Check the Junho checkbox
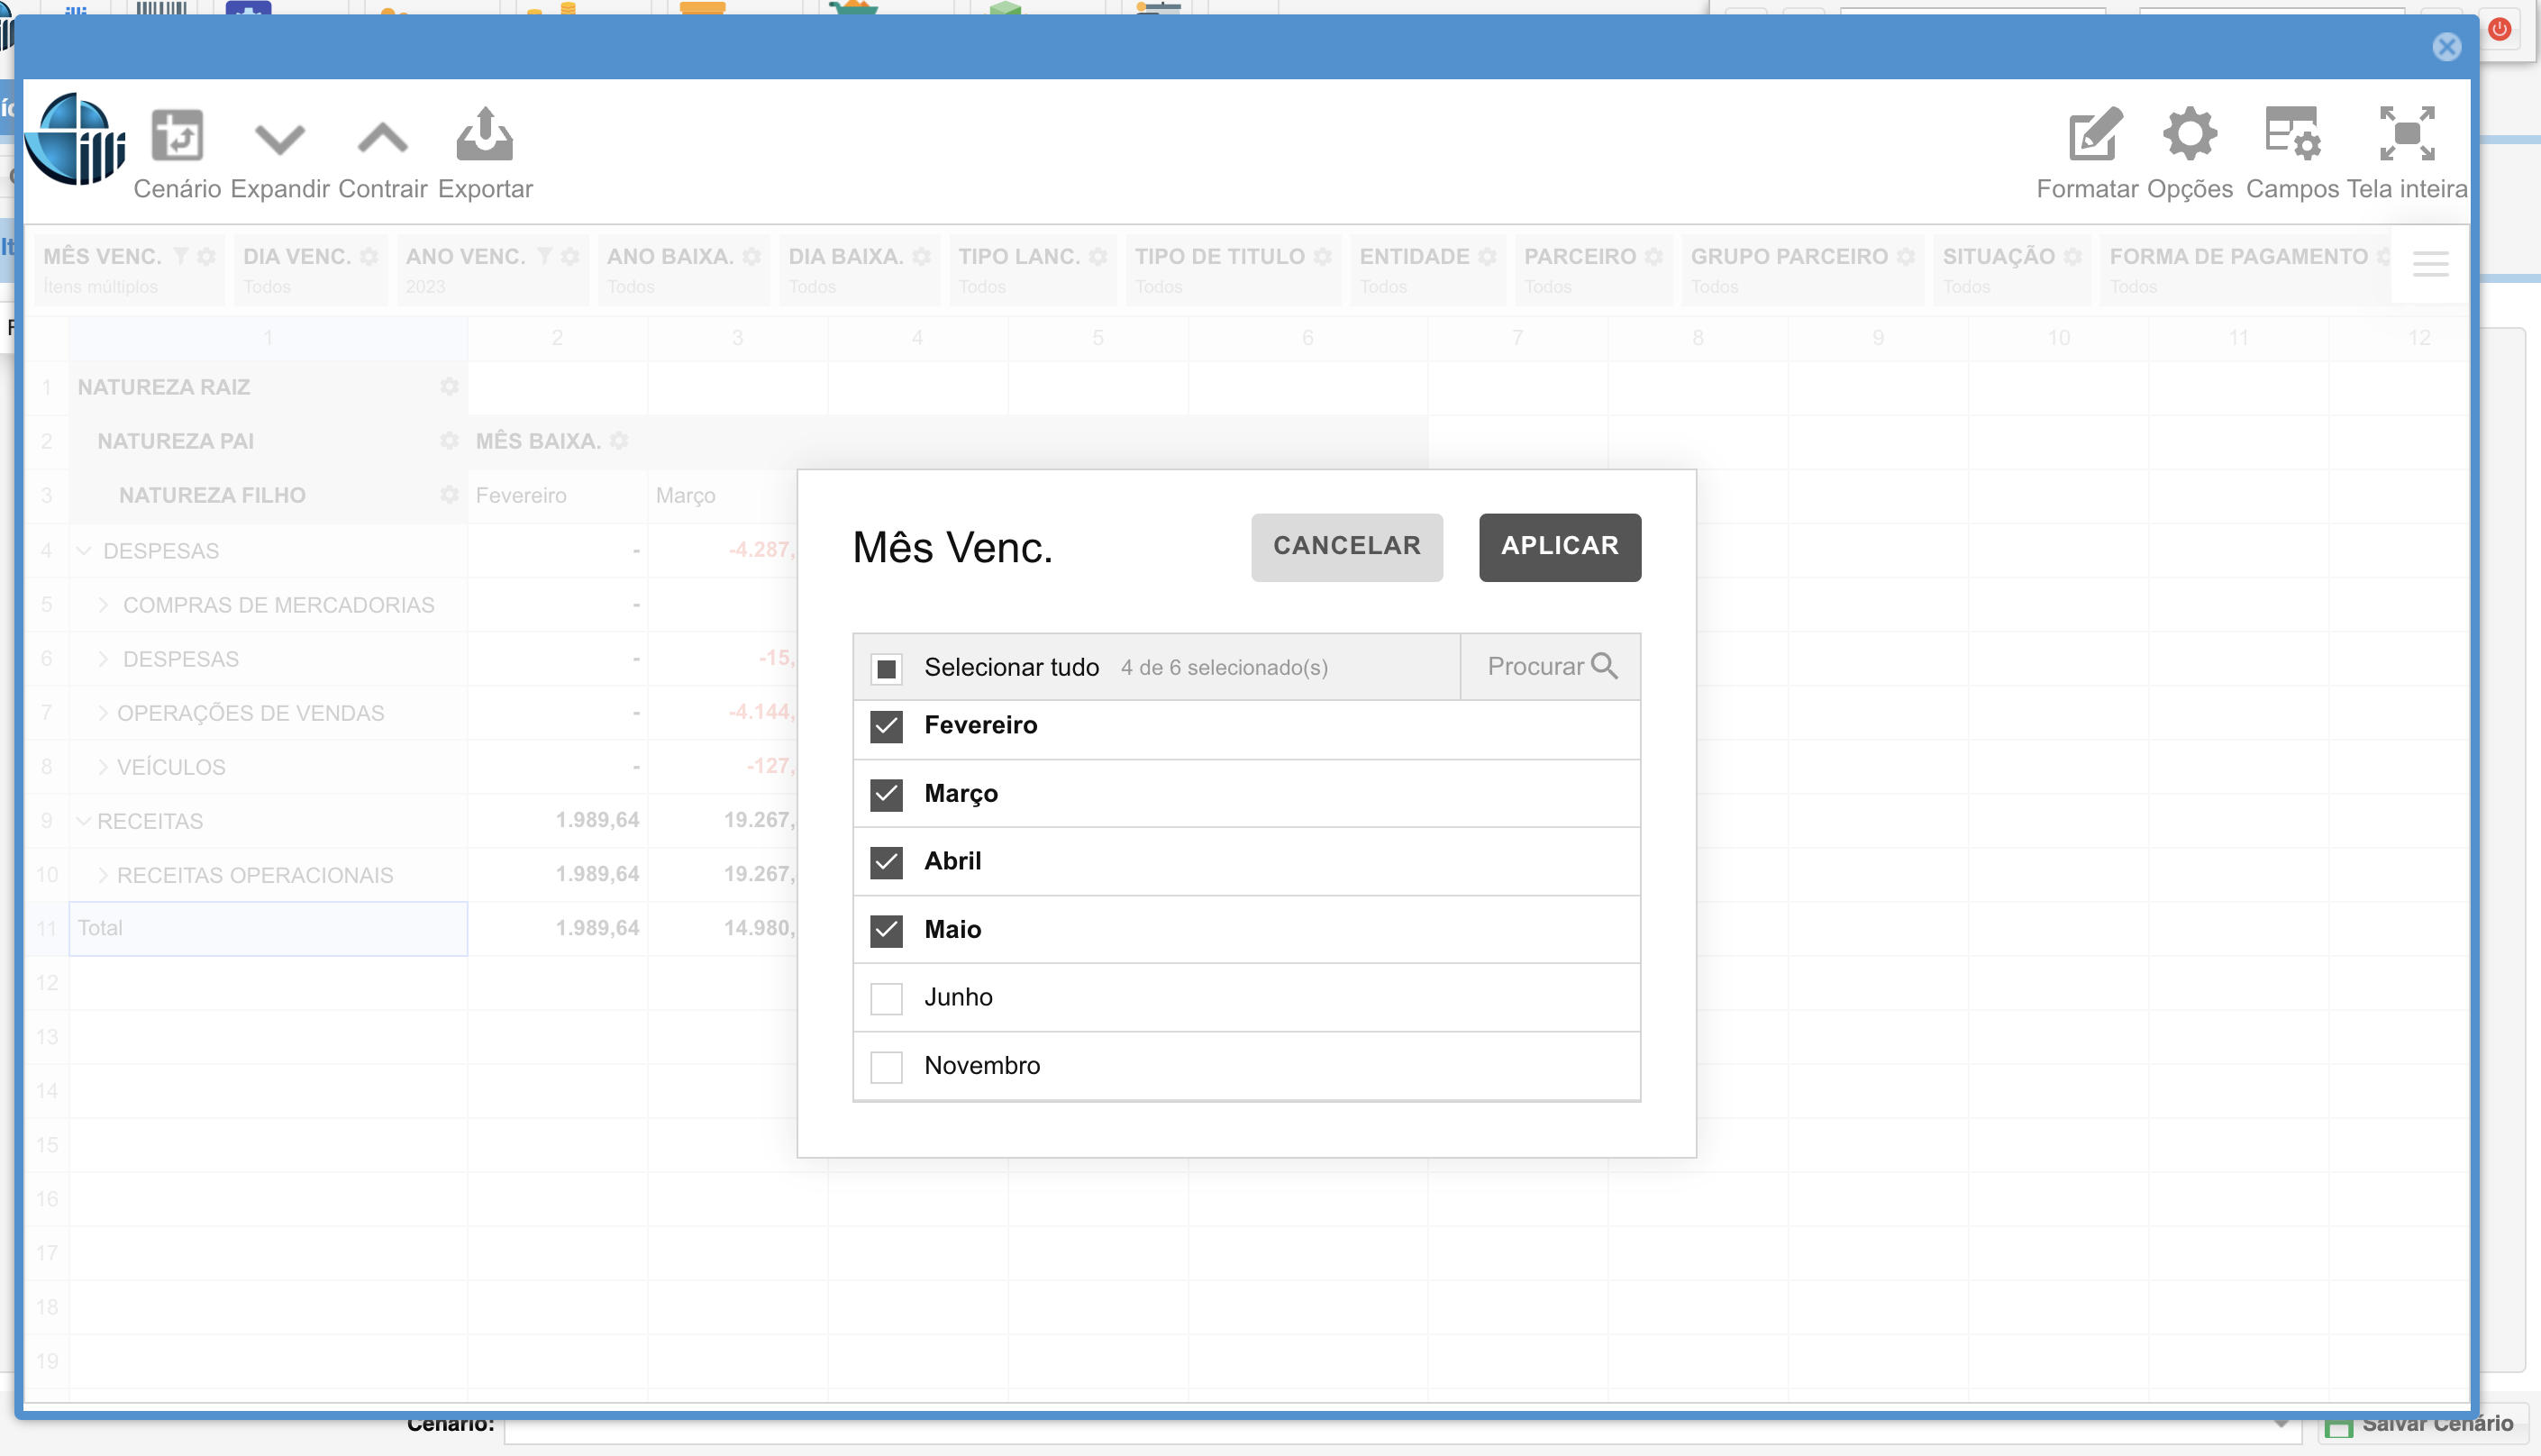The height and width of the screenshot is (1456, 2541). point(886,998)
